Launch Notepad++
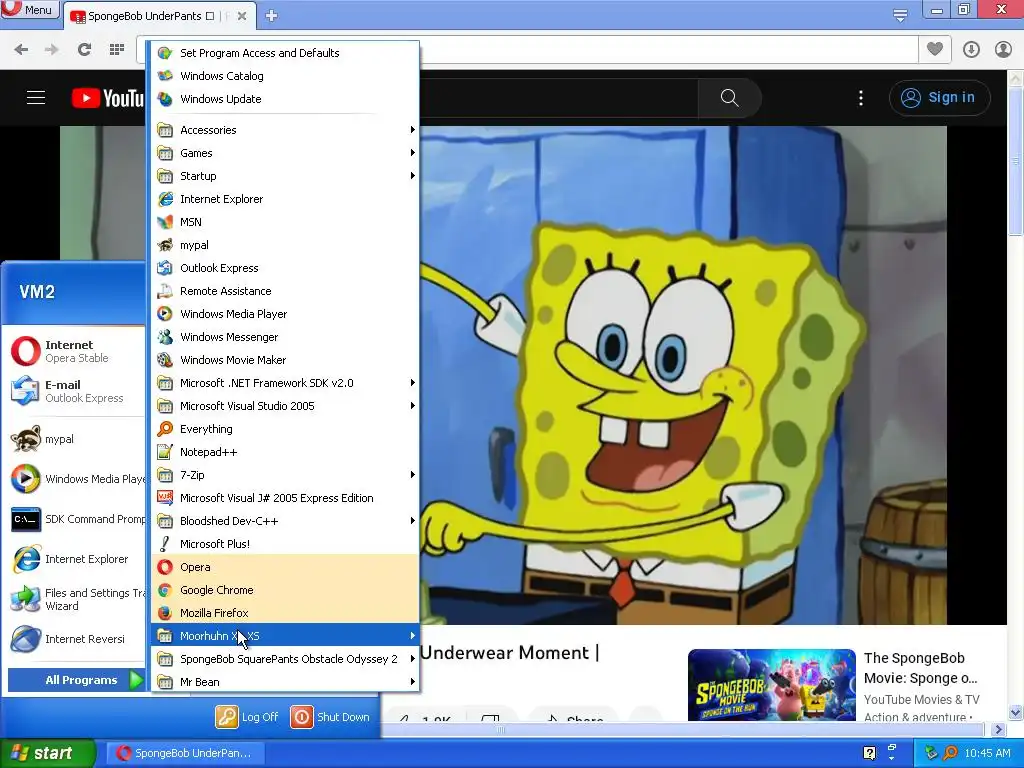The image size is (1024, 768). click(x=285, y=452)
